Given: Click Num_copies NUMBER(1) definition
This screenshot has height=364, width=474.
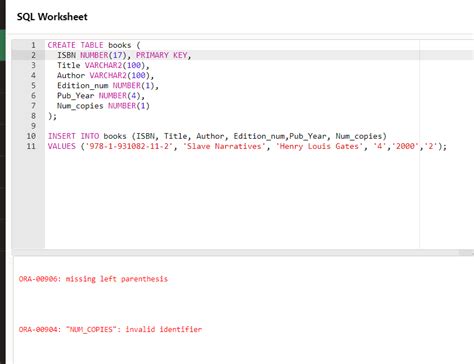Looking at the screenshot, I should tap(103, 106).
